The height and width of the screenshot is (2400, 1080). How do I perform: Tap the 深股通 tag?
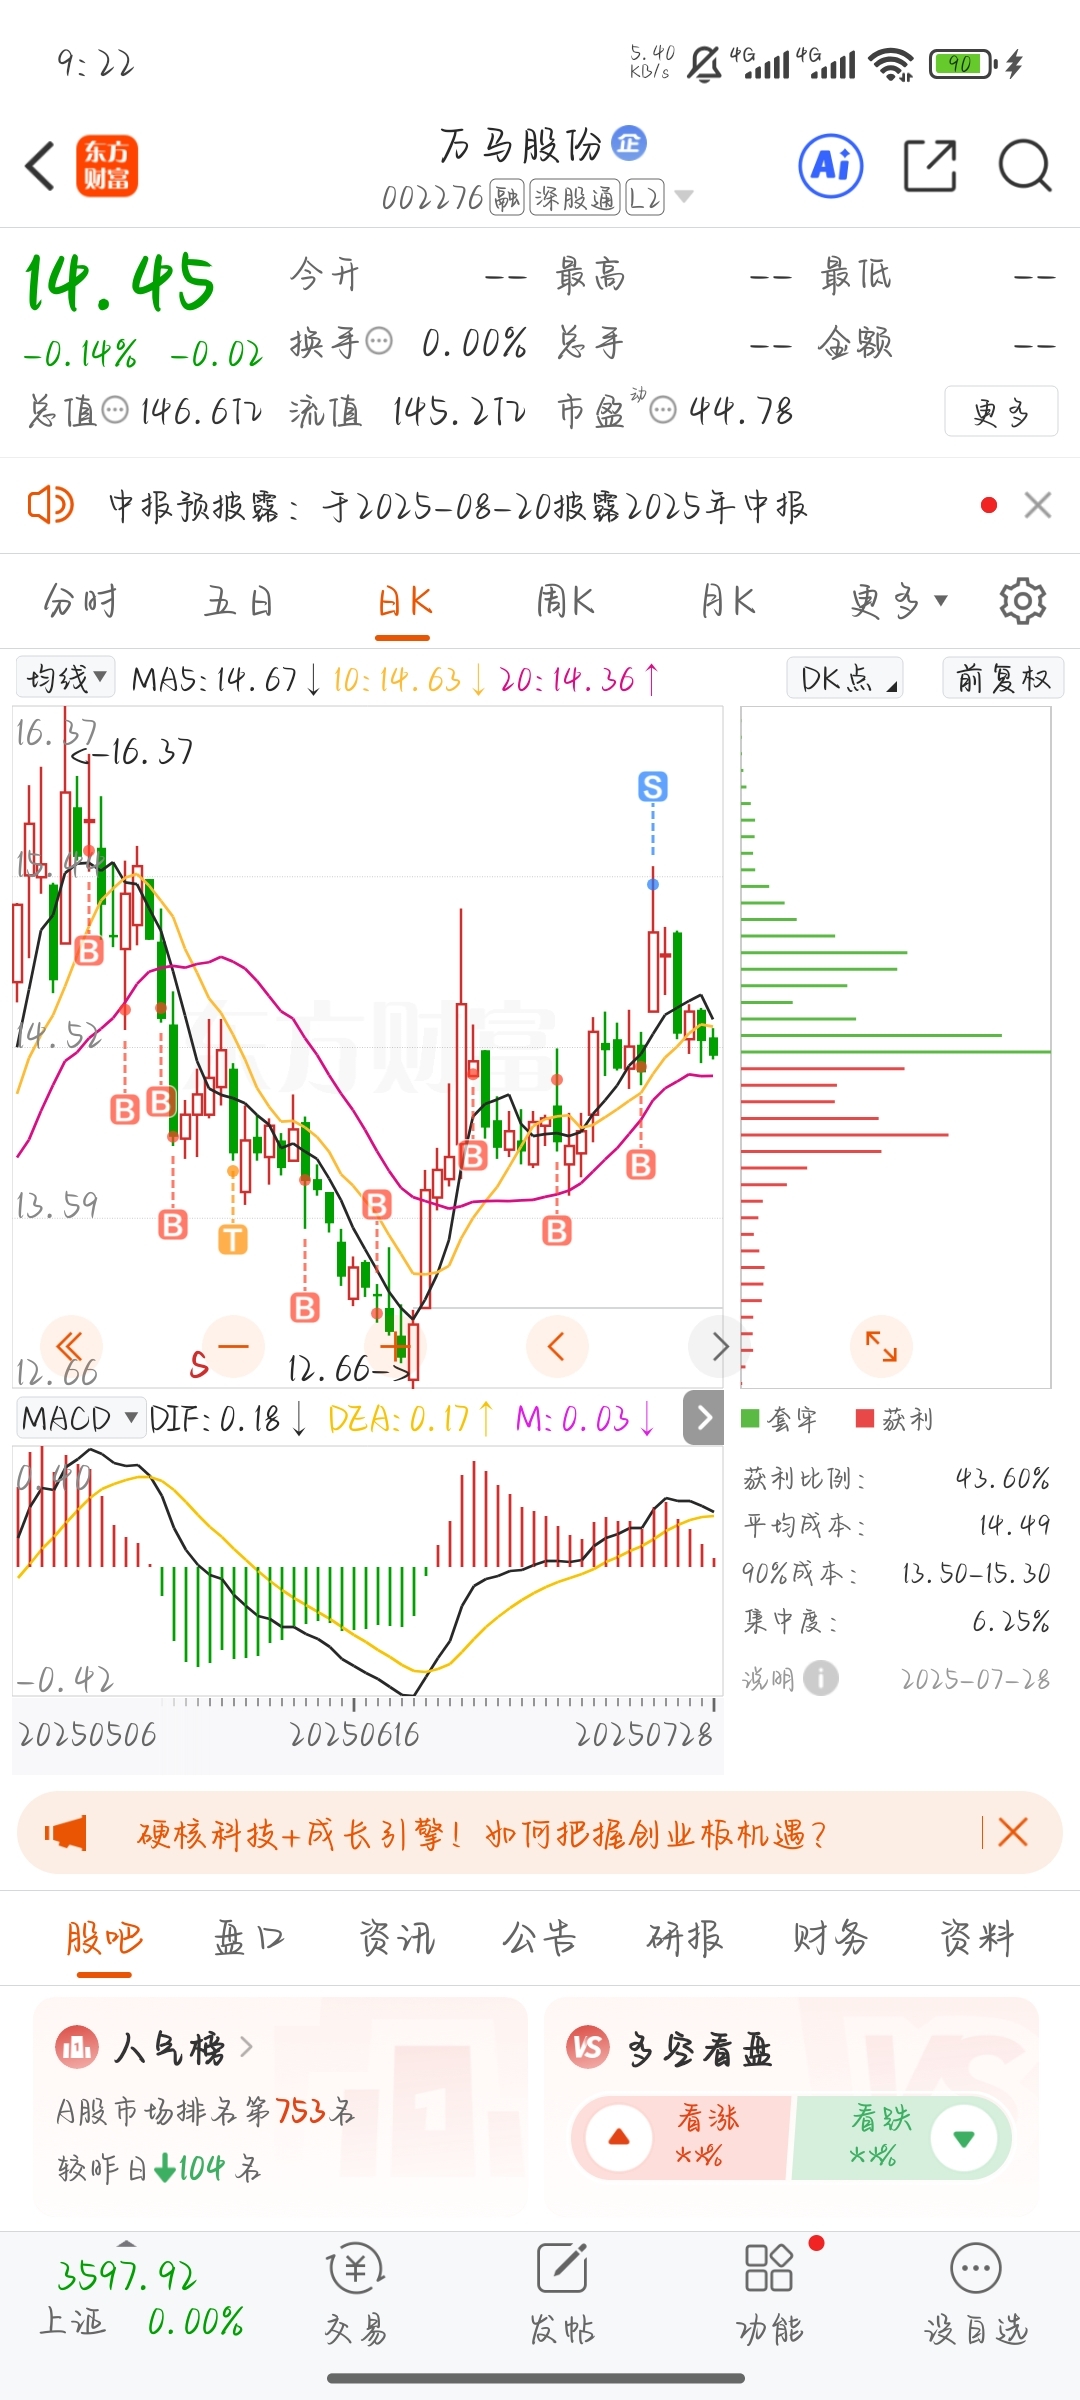click(x=575, y=197)
